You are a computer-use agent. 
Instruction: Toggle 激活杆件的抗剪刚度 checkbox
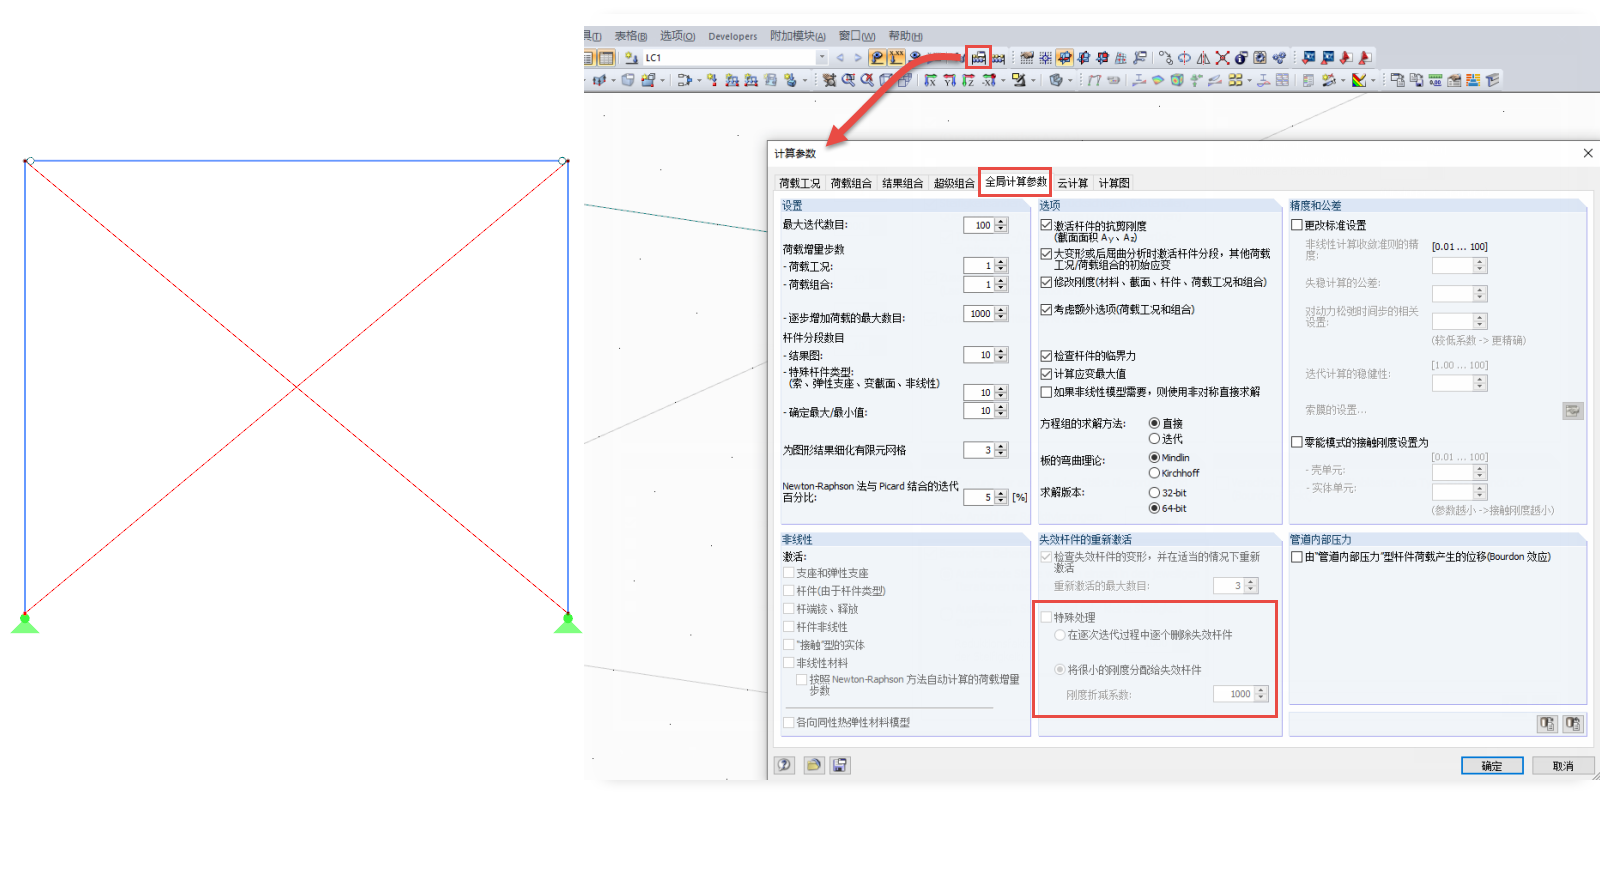(1046, 226)
